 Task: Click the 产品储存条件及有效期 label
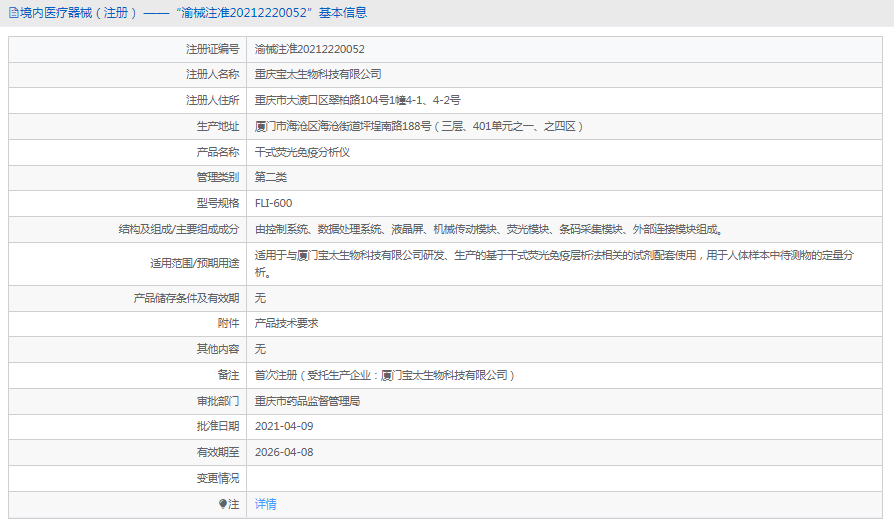tap(186, 298)
